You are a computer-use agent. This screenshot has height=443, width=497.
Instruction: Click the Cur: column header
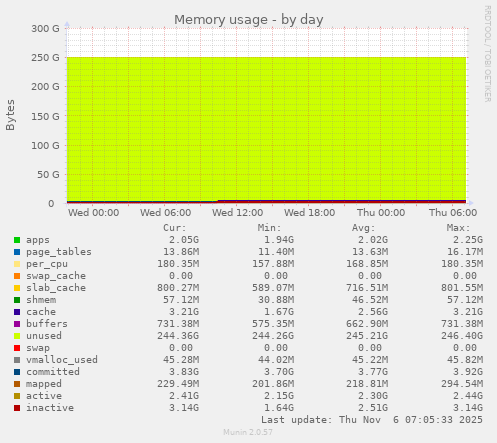(x=175, y=228)
